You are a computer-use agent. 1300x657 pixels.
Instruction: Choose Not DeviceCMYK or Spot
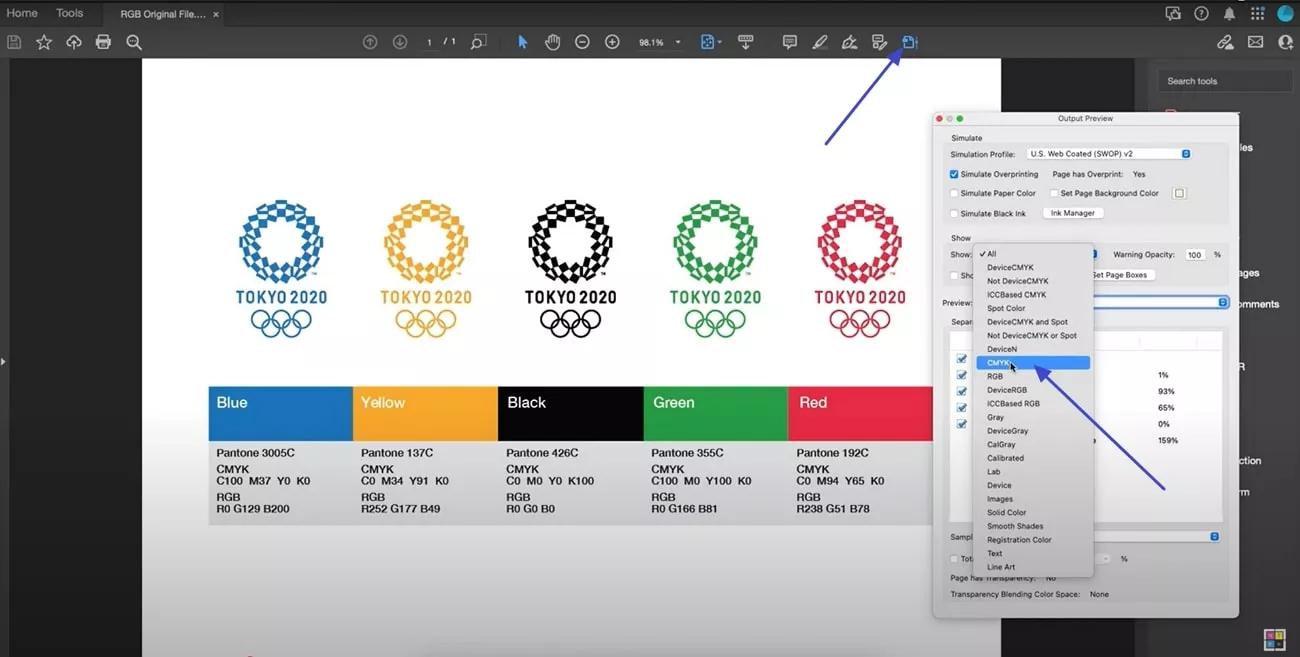tap(1033, 335)
